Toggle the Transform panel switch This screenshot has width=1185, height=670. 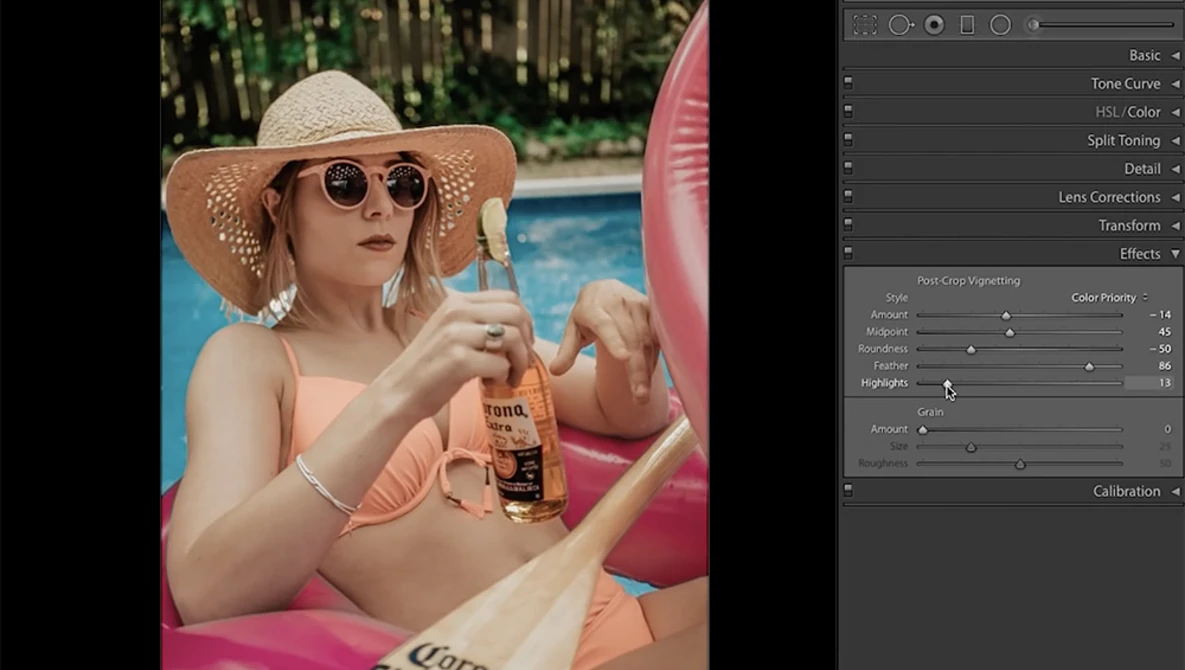coord(848,225)
